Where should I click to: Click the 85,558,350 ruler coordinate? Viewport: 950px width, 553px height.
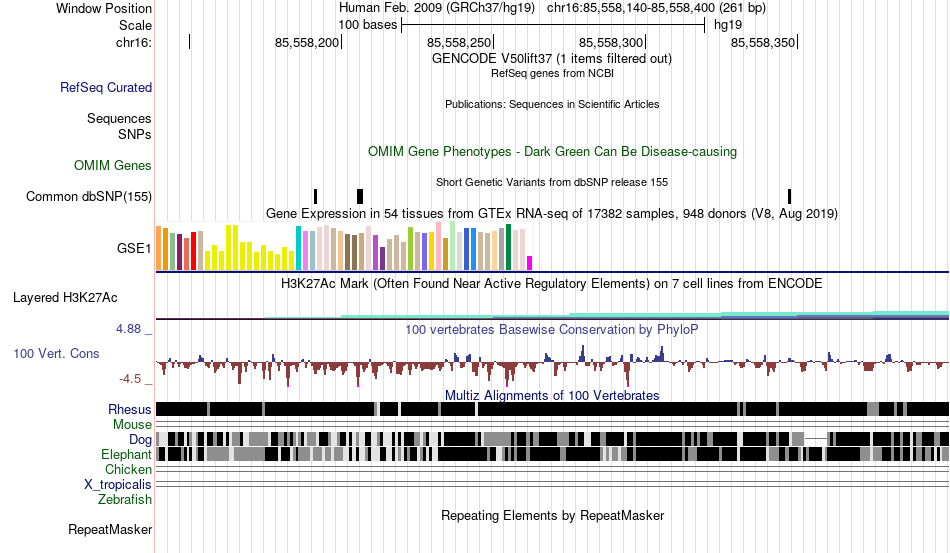pyautogui.click(x=763, y=42)
